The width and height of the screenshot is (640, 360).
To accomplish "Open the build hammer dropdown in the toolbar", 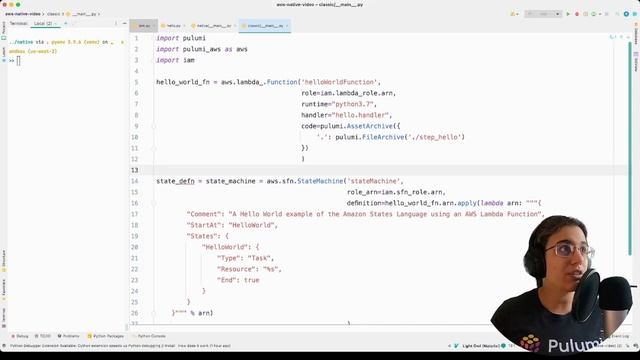I will point(514,14).
